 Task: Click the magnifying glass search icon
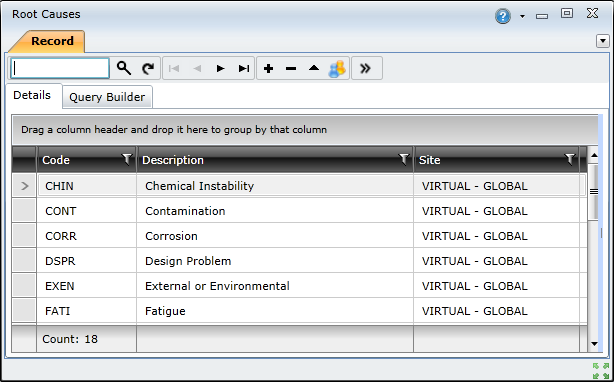point(124,68)
